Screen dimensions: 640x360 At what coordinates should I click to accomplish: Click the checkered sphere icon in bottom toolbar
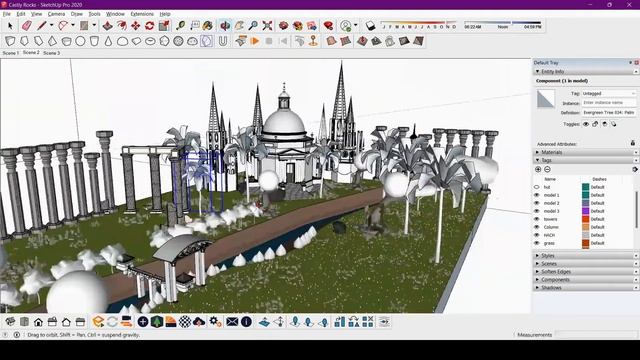point(185,322)
